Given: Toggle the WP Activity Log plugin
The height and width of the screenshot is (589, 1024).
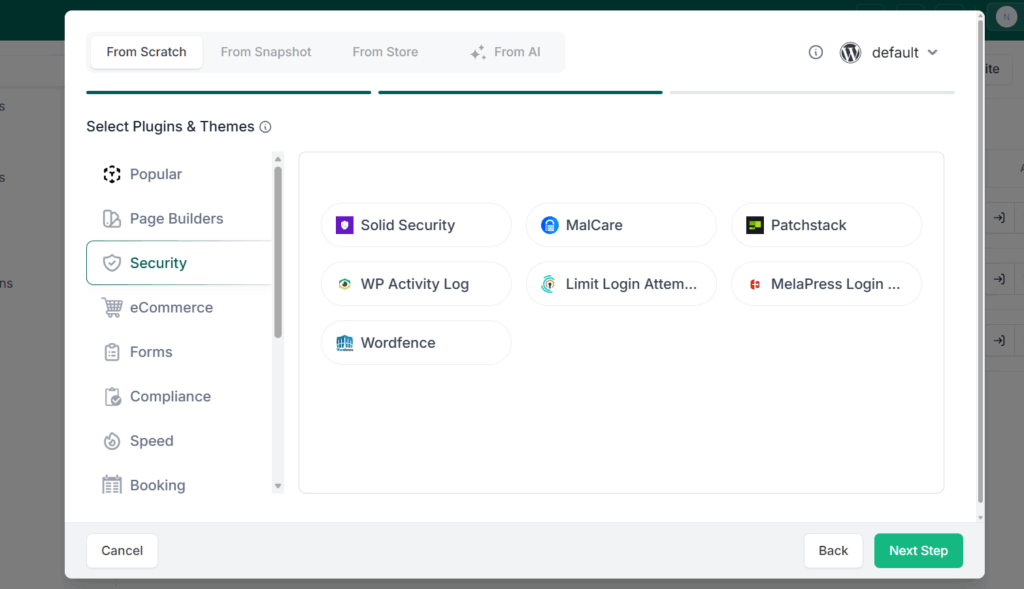Looking at the screenshot, I should [416, 284].
